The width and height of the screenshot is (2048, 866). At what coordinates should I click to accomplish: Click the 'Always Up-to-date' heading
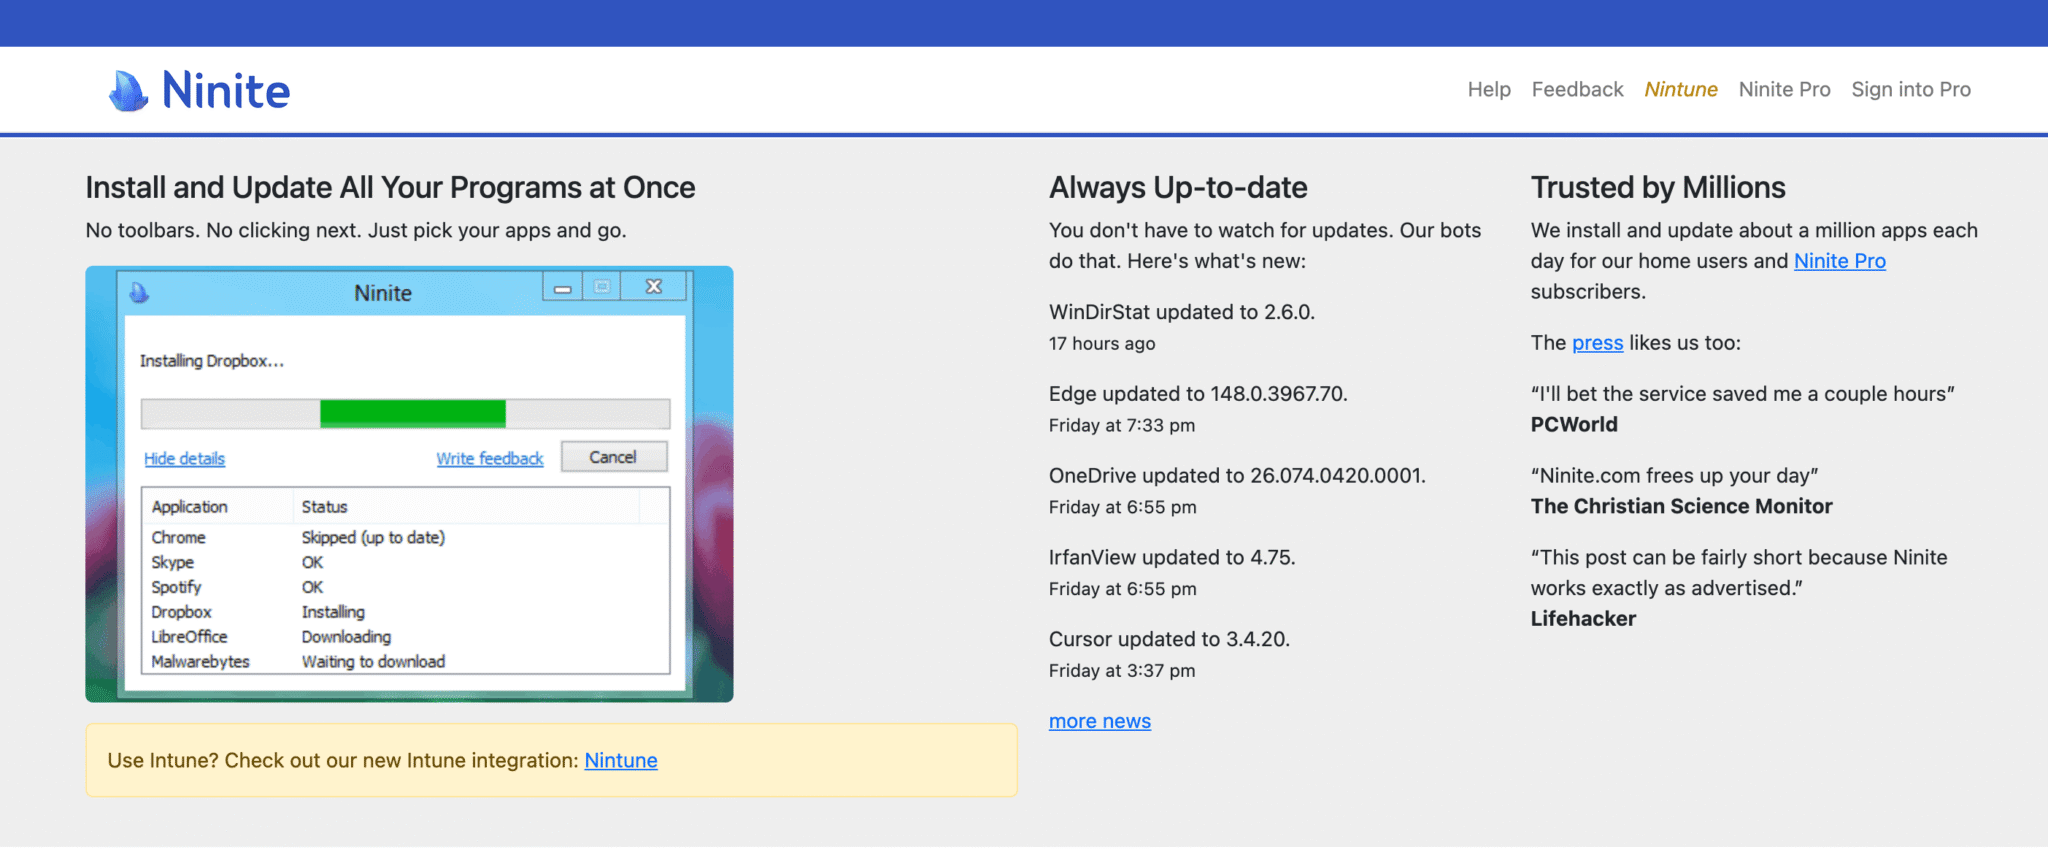pyautogui.click(x=1178, y=188)
